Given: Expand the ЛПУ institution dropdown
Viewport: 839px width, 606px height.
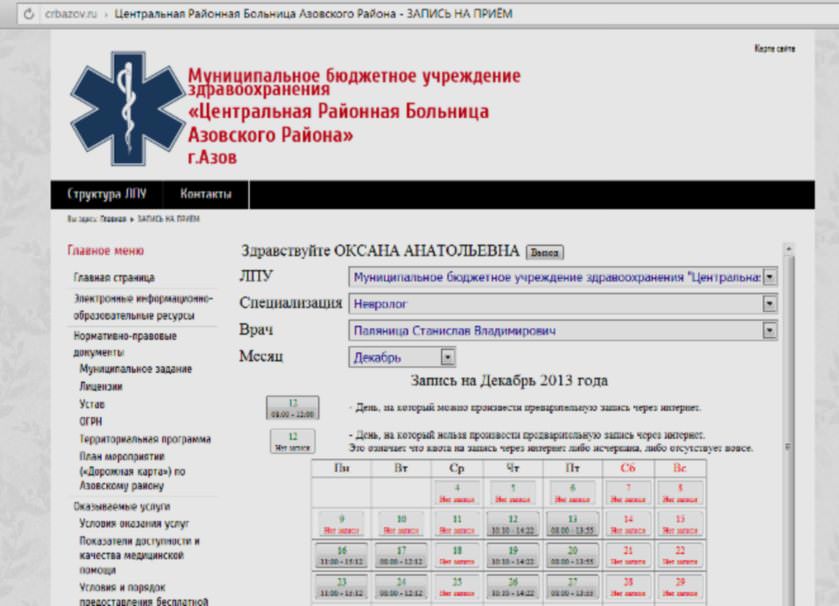Looking at the screenshot, I should coord(769,276).
